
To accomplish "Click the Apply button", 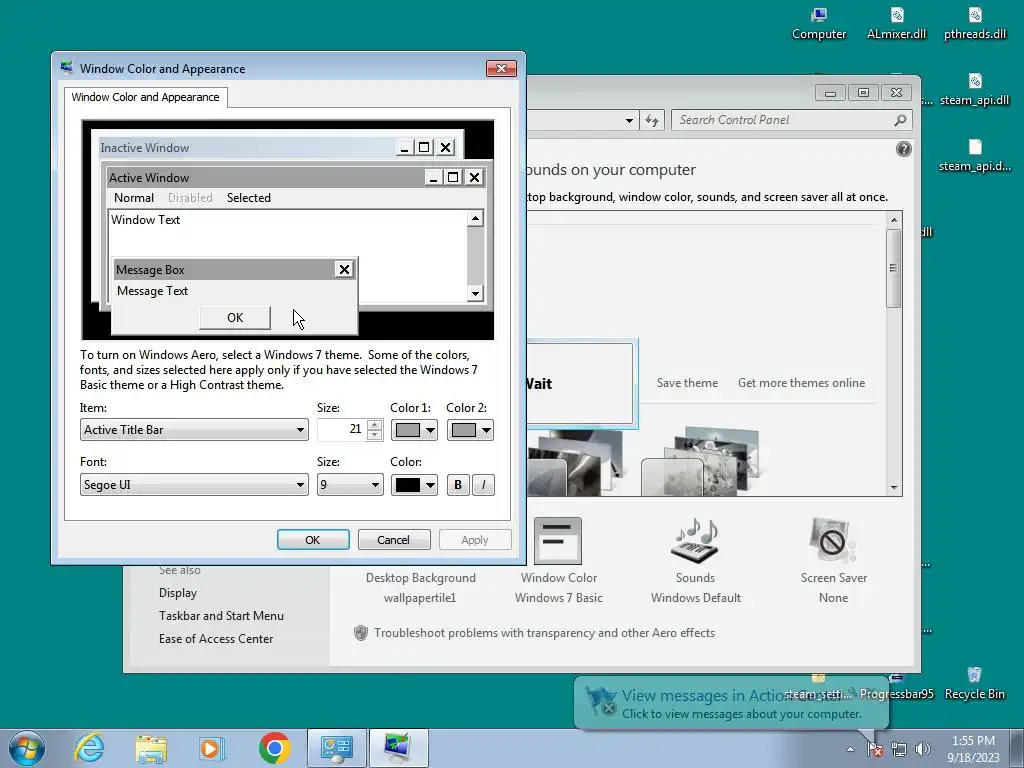I will pyautogui.click(x=475, y=540).
